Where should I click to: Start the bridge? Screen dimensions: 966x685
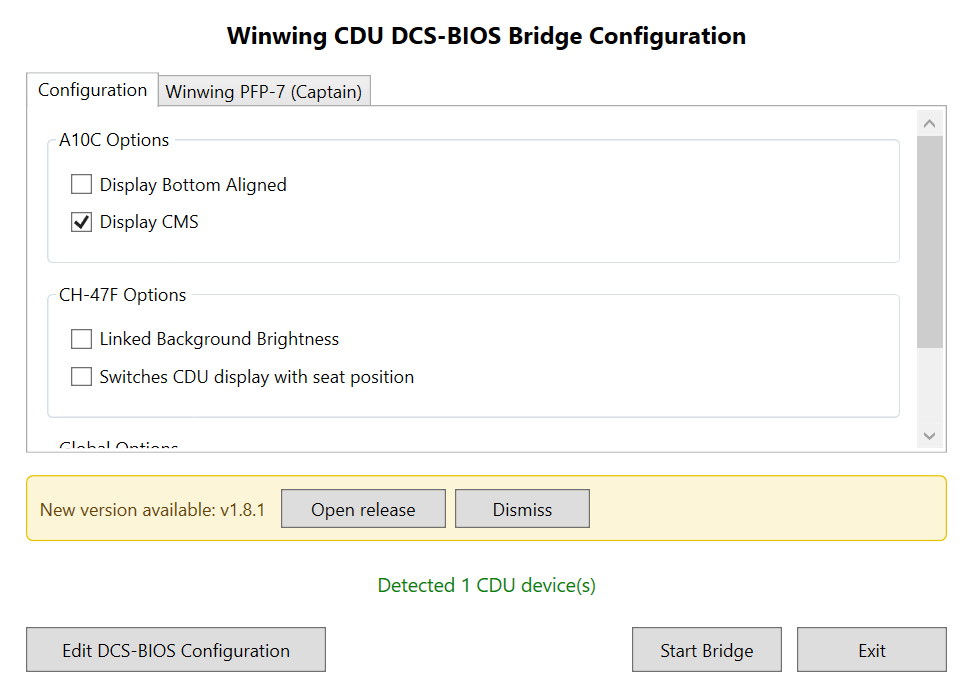coord(706,650)
